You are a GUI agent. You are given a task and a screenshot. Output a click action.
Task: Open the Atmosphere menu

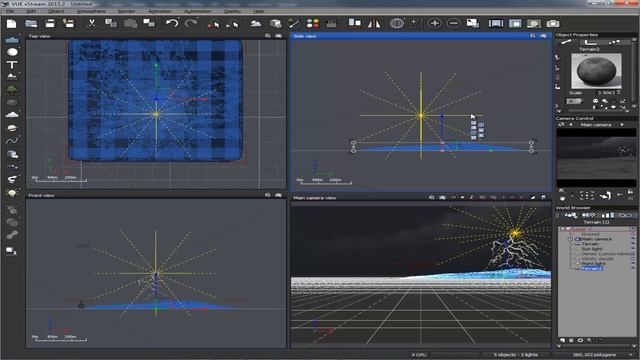click(91, 11)
